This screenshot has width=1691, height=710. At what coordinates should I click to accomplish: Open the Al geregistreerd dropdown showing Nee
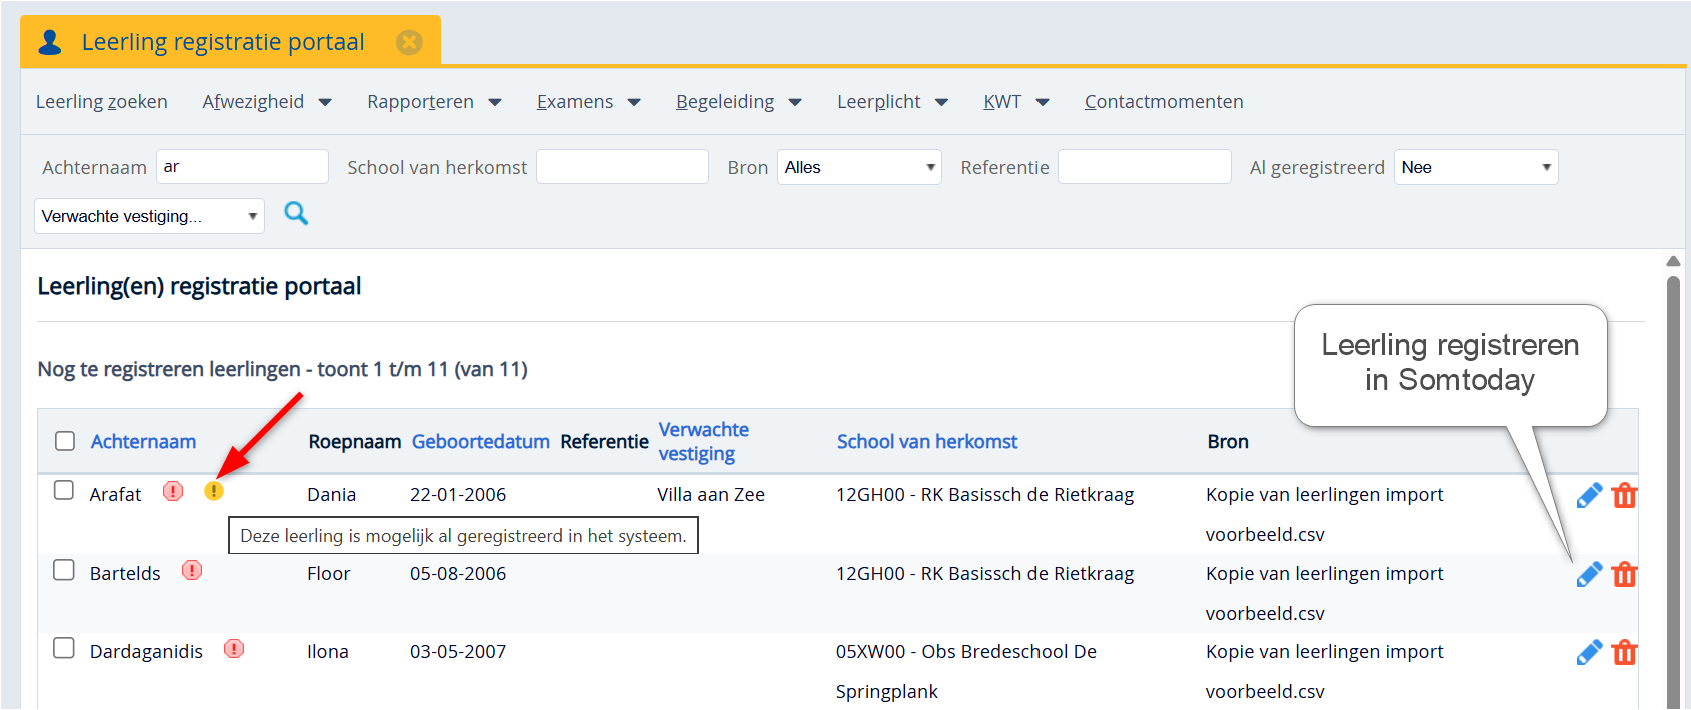click(1476, 167)
